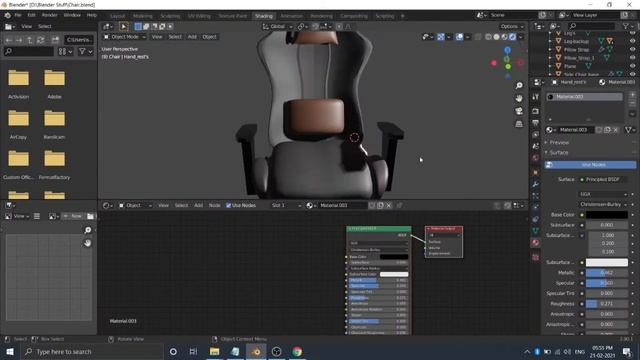The height and width of the screenshot is (360, 640).
Task: Open Global transform orientation dropdown
Action: pyautogui.click(x=278, y=27)
